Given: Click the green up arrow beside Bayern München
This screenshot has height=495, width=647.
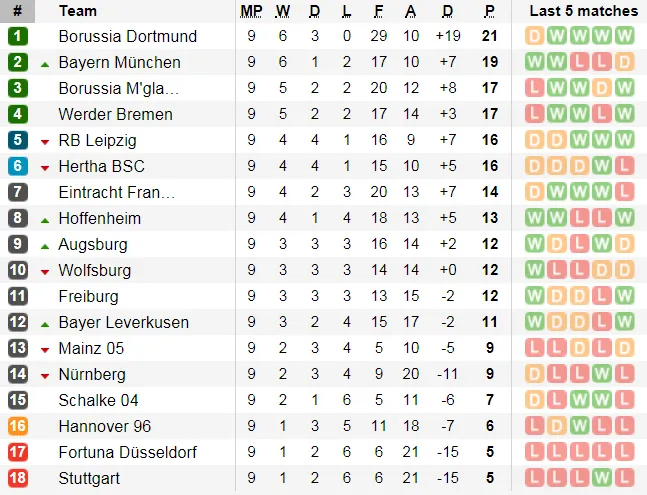Looking at the screenshot, I should [45, 63].
